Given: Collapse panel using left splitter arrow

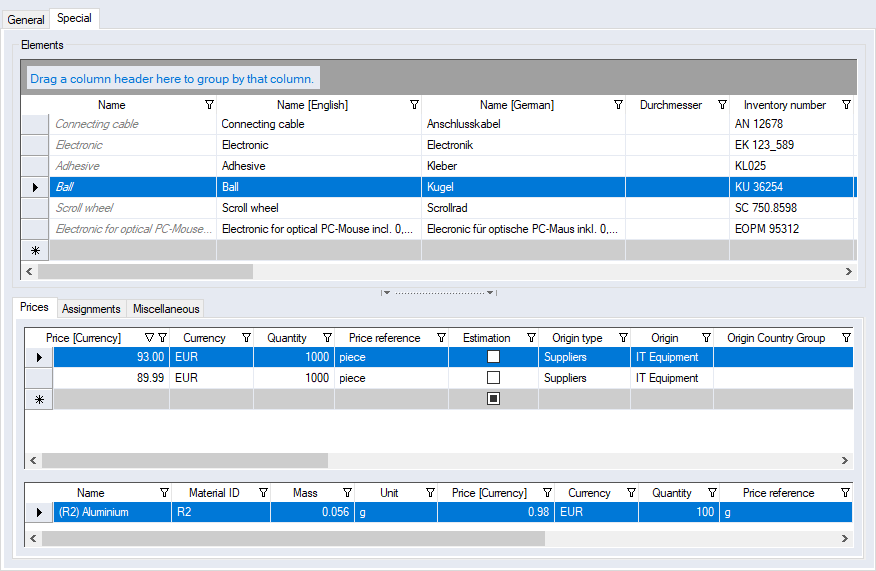Looking at the screenshot, I should [x=387, y=293].
